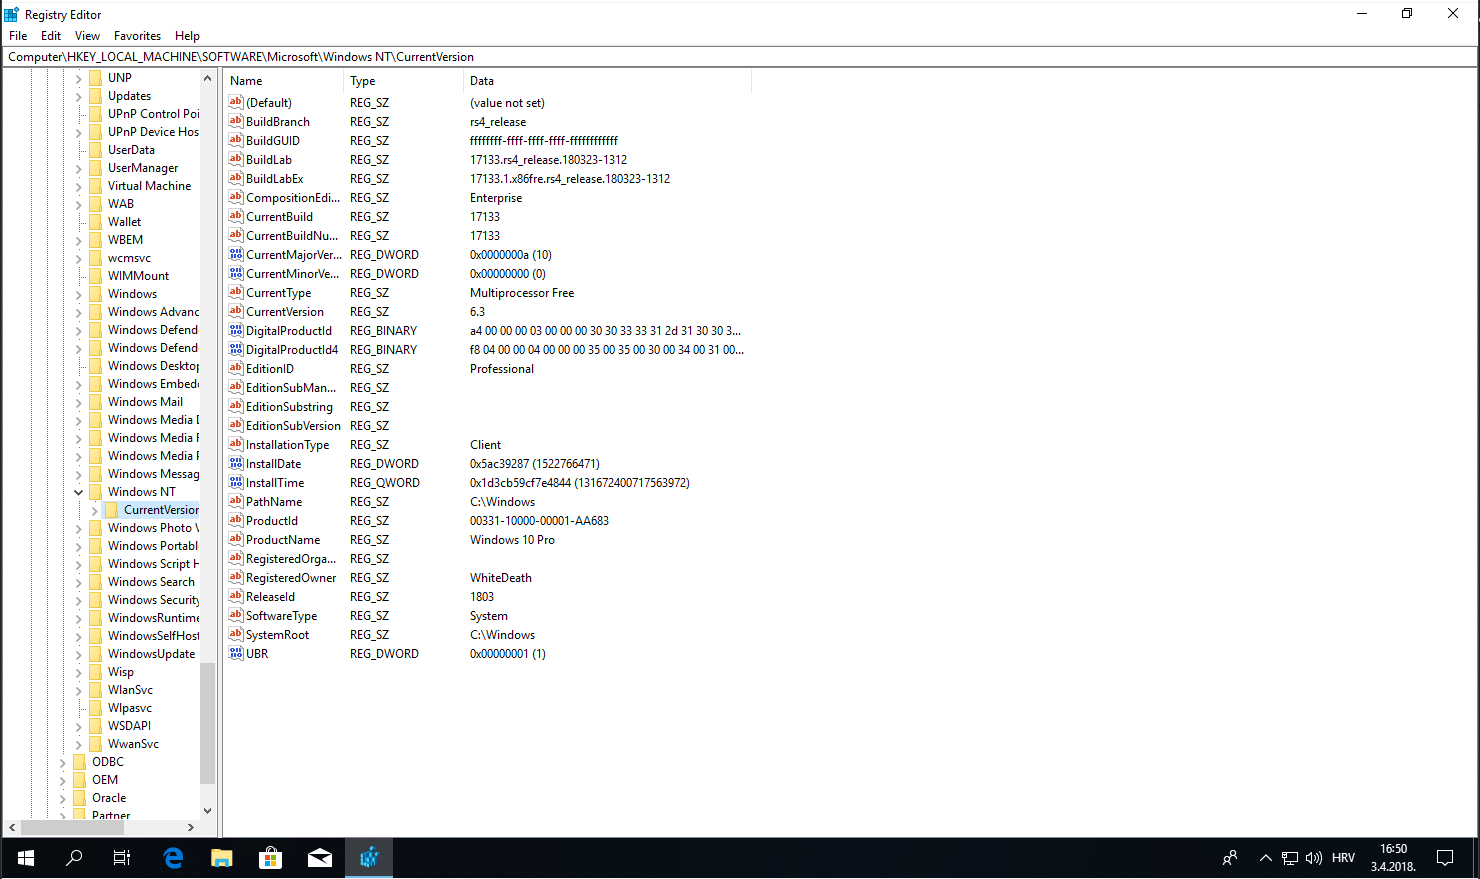Screen dimensions: 1480x879
Task: Select the PathName value
Action: coord(274,502)
